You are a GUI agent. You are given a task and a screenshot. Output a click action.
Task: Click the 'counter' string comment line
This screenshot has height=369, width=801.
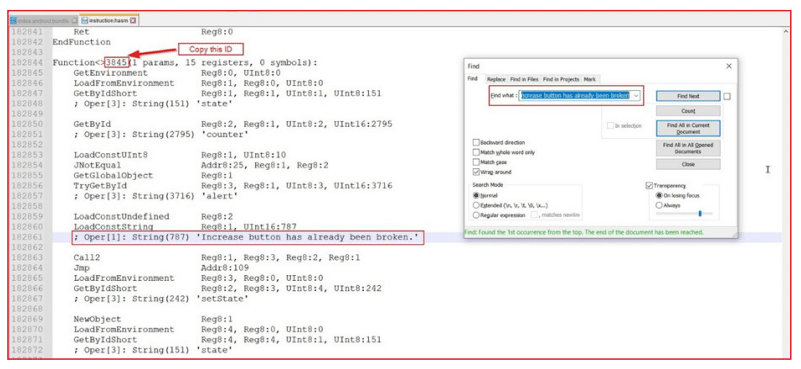[x=161, y=134]
